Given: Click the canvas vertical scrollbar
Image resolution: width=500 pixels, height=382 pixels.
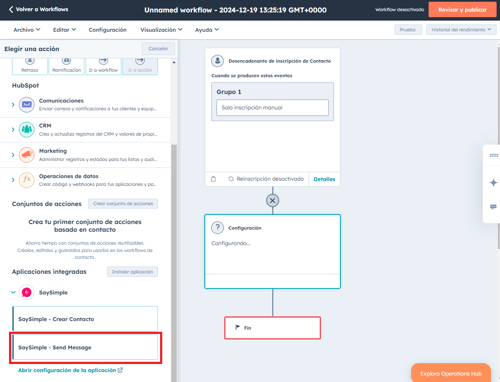Looking at the screenshot, I should click(498, 148).
